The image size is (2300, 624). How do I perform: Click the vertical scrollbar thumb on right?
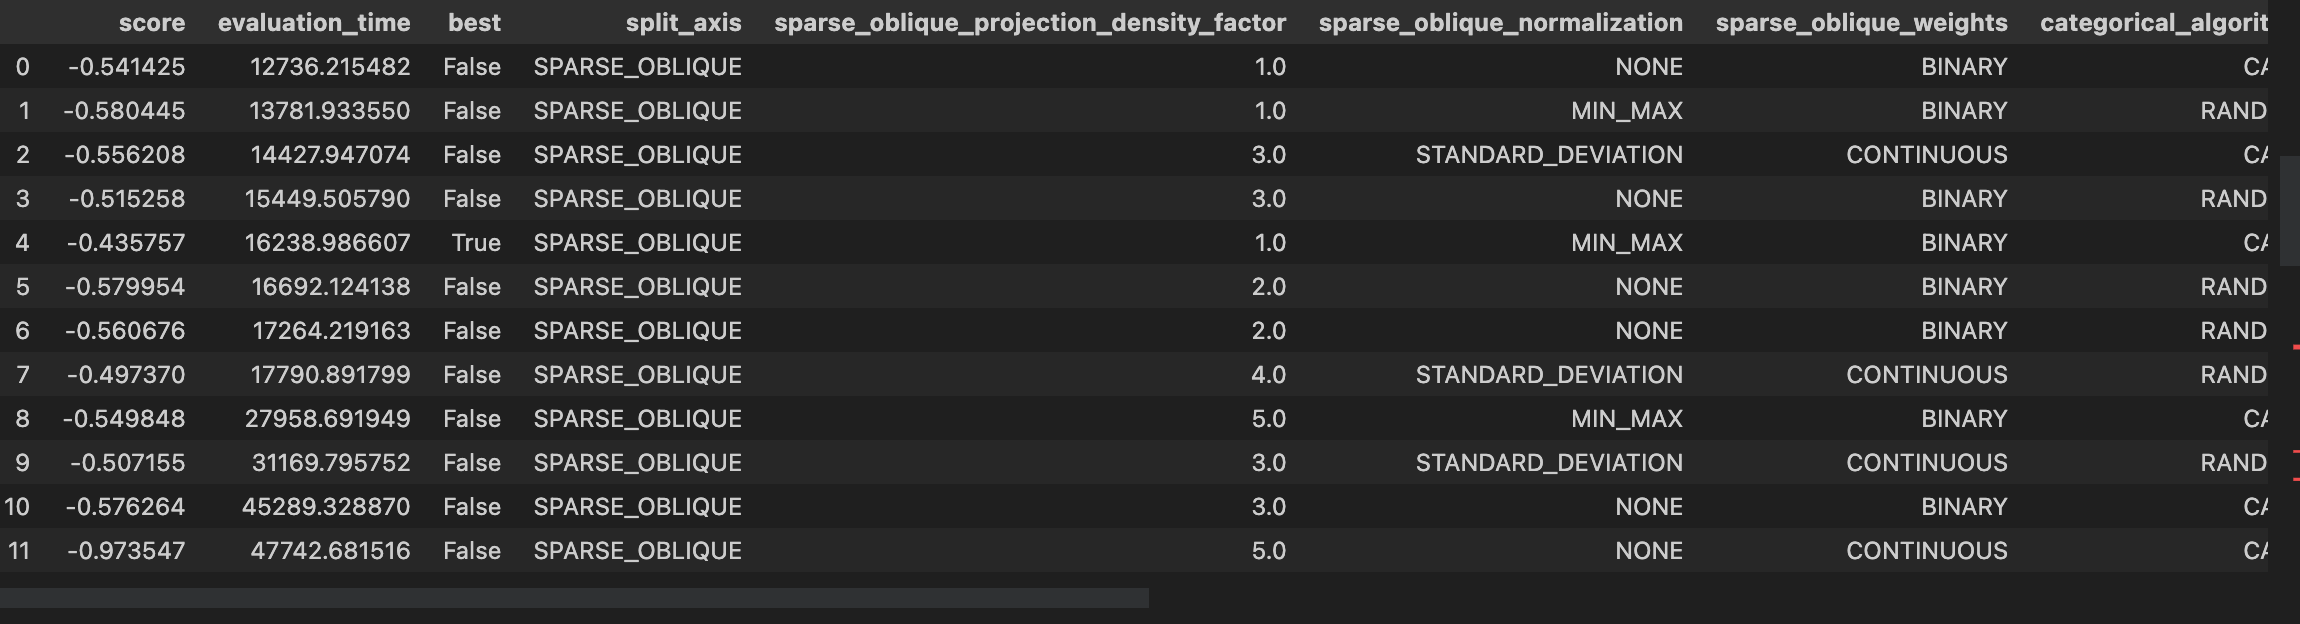(2289, 210)
